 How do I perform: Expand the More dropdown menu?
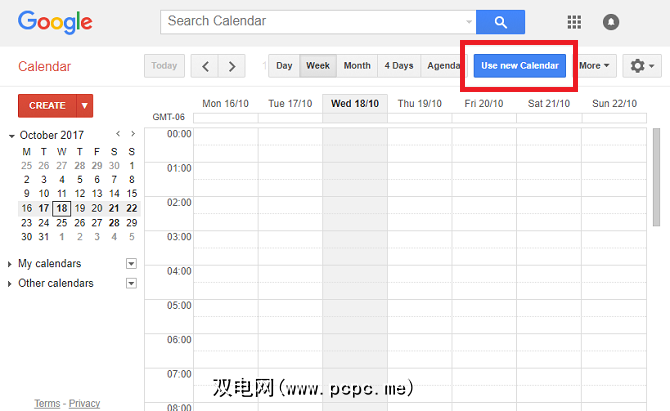tap(594, 66)
